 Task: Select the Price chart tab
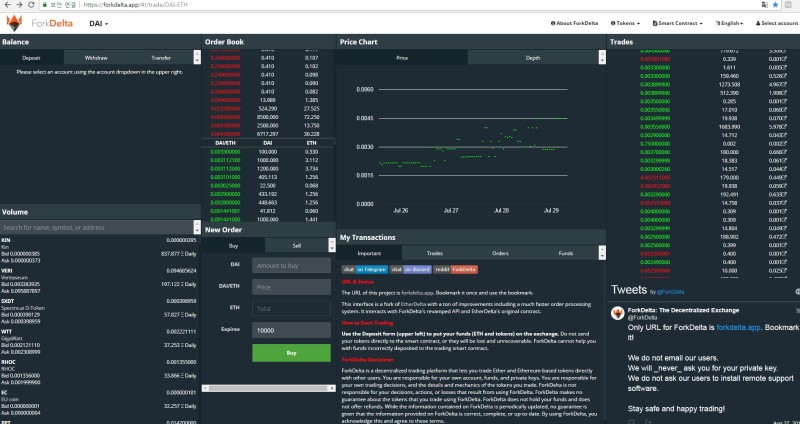(x=402, y=58)
